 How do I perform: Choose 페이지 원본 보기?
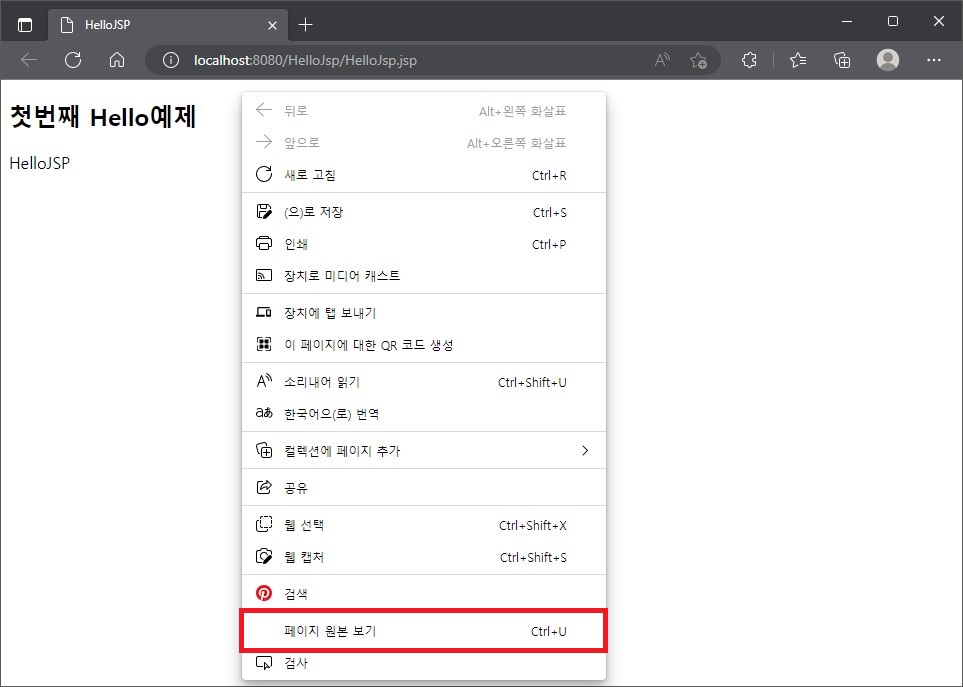[x=424, y=631]
